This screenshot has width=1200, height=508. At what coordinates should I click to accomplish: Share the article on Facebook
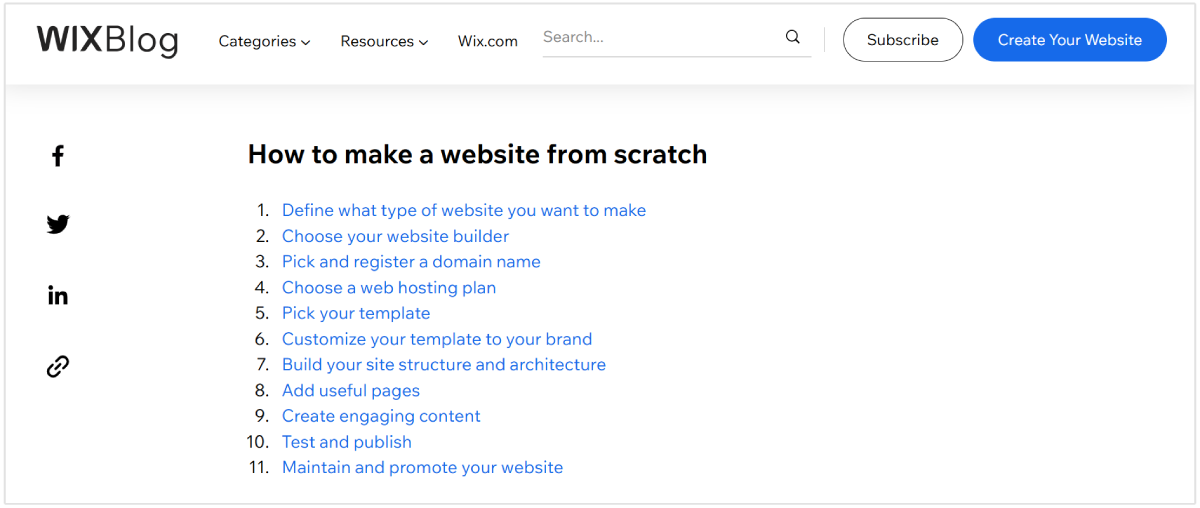tap(58, 156)
